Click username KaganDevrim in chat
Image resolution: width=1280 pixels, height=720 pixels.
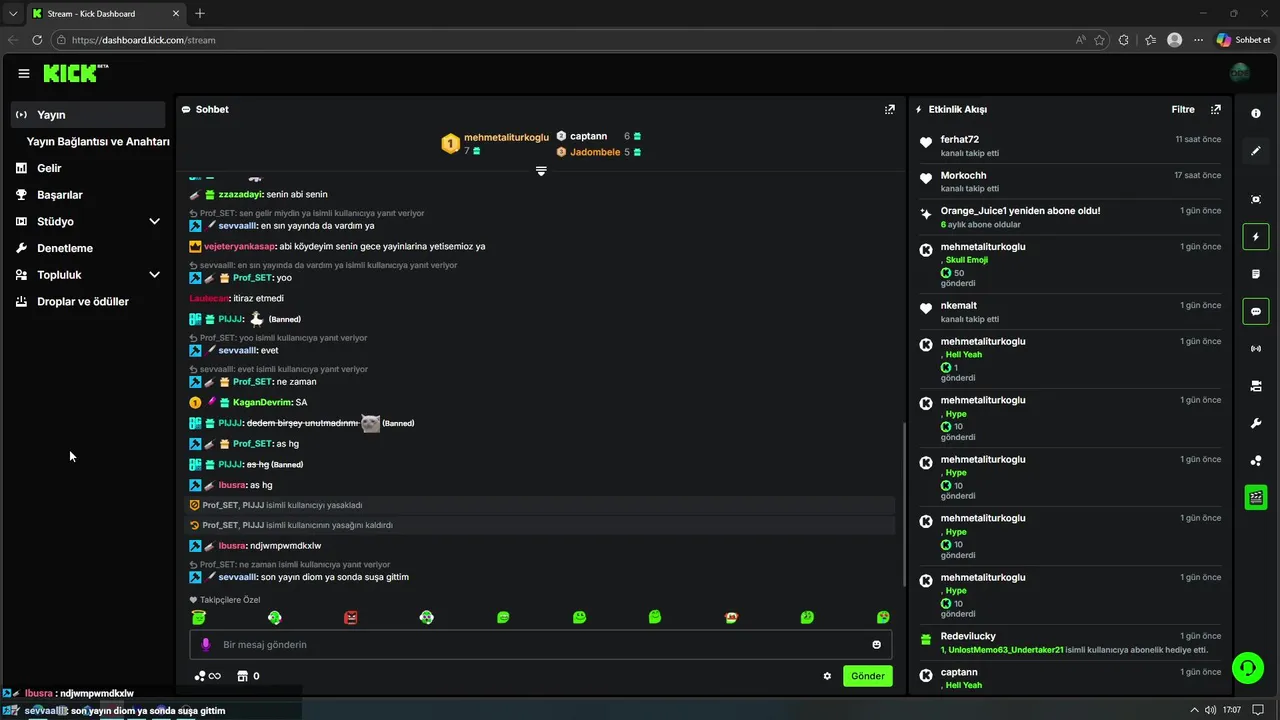coord(262,402)
